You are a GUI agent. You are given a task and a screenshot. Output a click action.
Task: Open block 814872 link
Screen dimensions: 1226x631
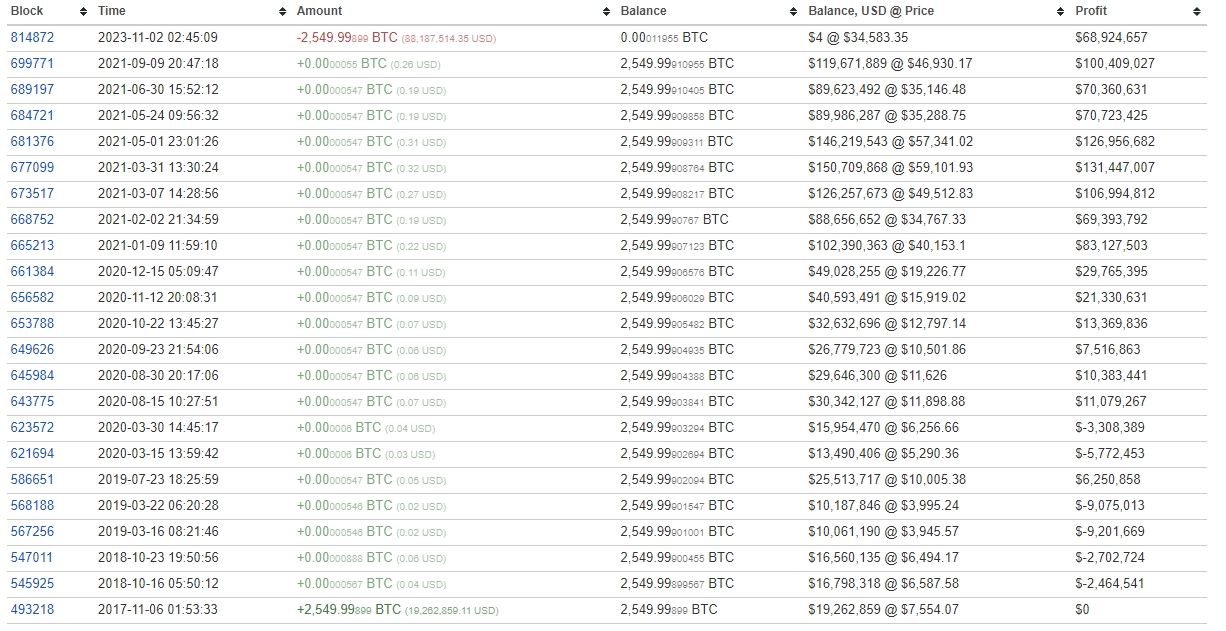pos(32,38)
